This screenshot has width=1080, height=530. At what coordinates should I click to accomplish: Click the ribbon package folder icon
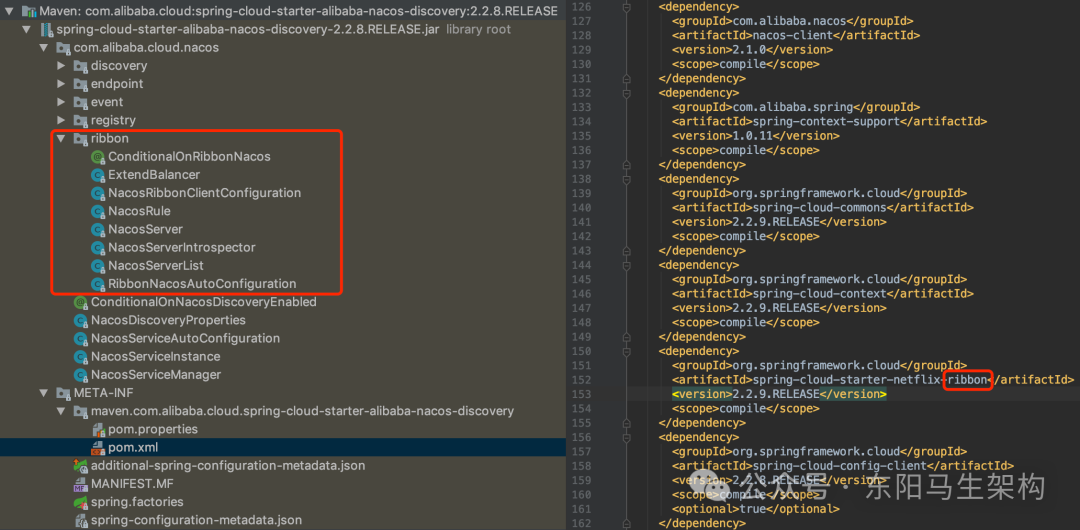tap(81, 139)
